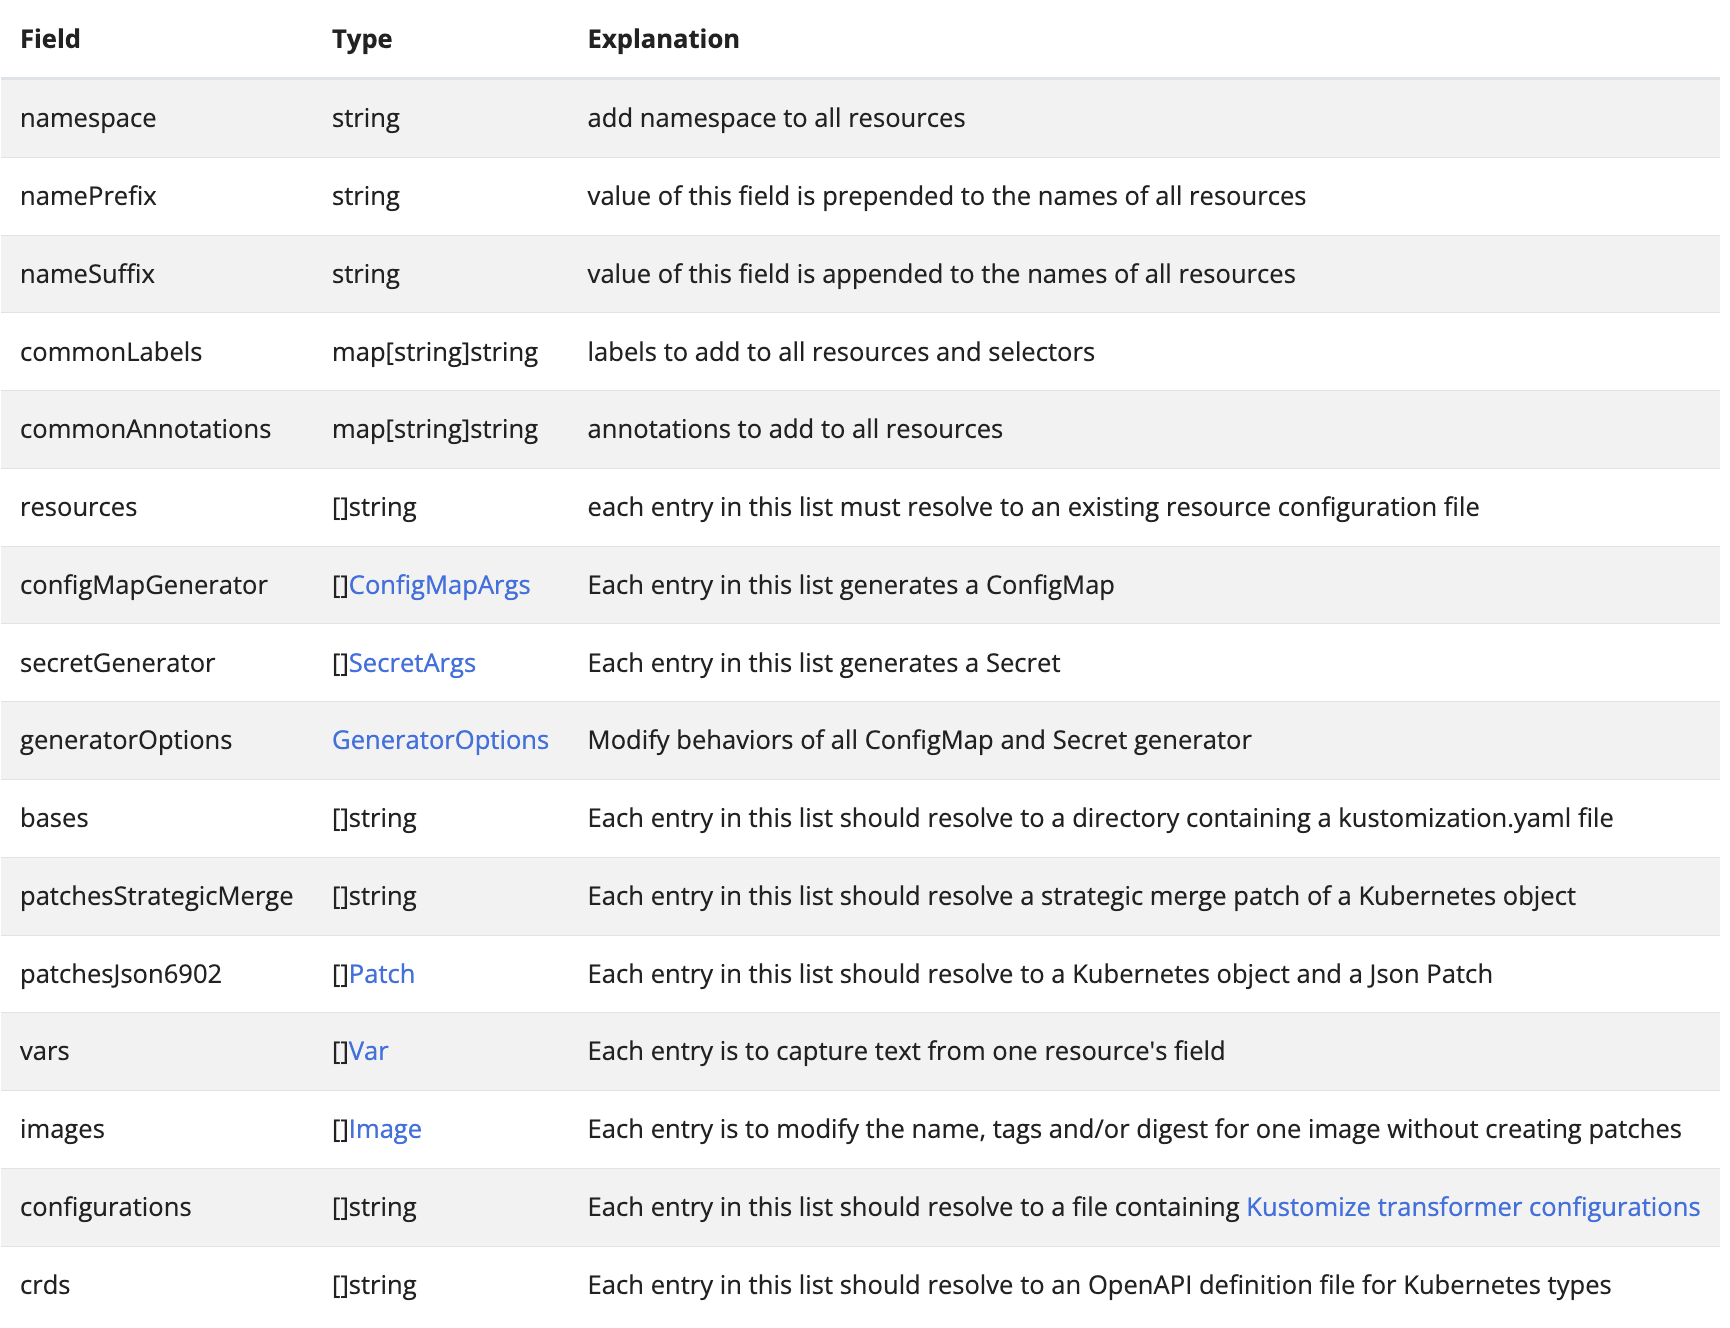Open the Var type link
Viewport: 1730px width, 1328px height.
pos(368,1051)
